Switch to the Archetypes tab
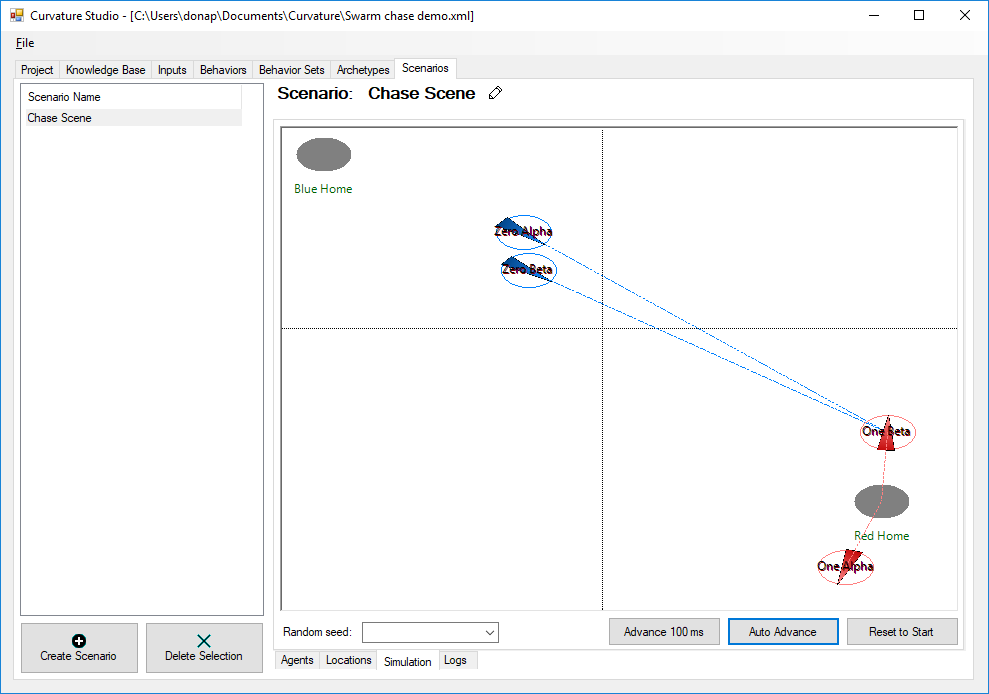This screenshot has width=989, height=694. [x=363, y=70]
